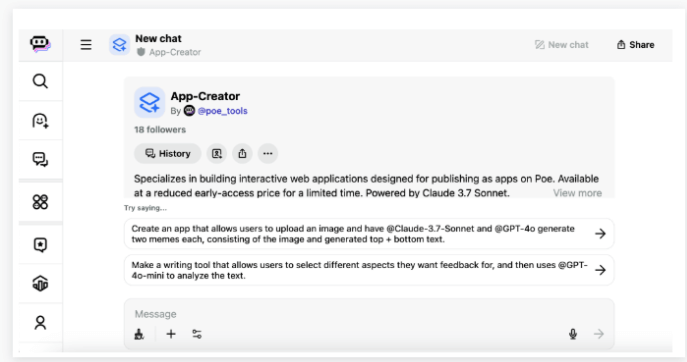The image size is (687, 362).
Task: Expand description with View more
Action: pos(577,193)
